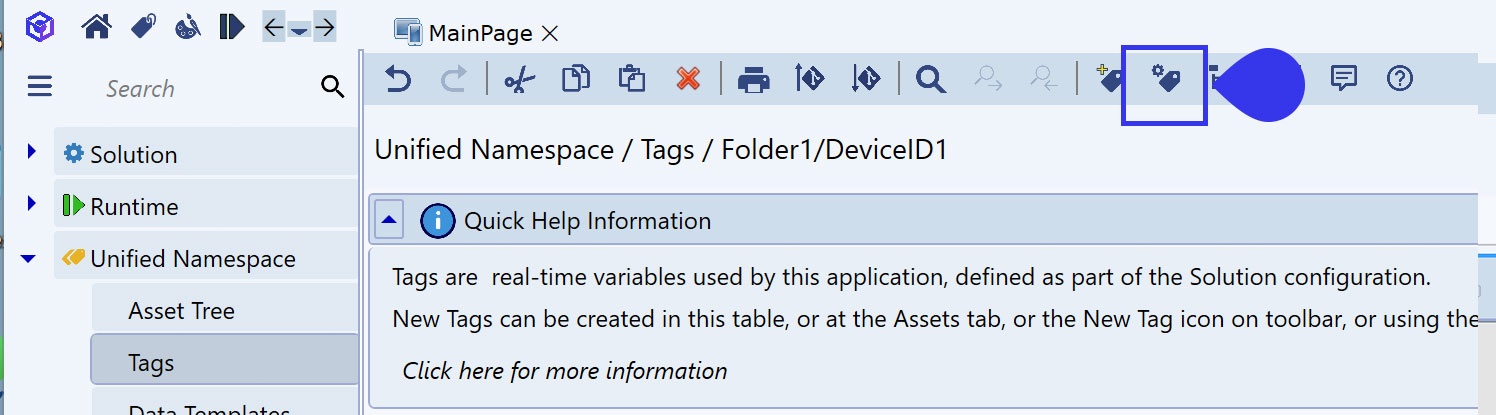The height and width of the screenshot is (415, 1496).
Task: Click the Home icon in top bar
Action: coord(97,27)
